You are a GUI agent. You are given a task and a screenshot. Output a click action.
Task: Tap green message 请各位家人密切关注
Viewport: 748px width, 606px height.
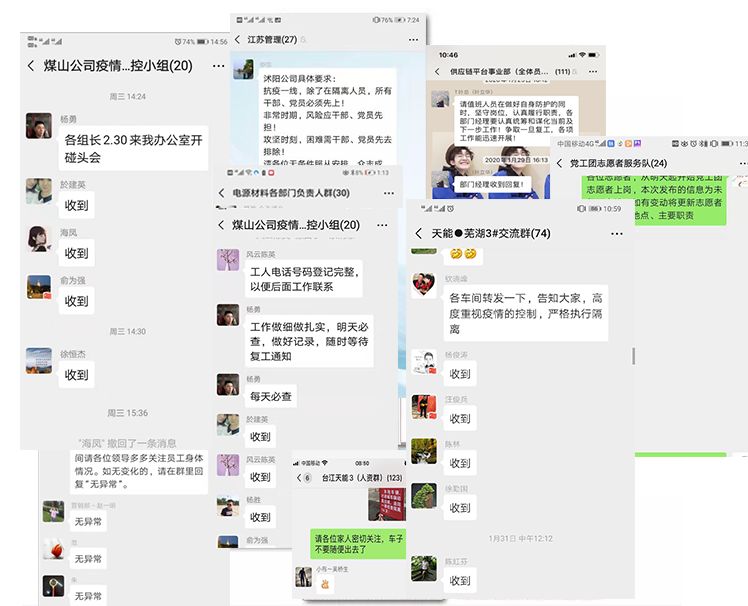pos(360,544)
